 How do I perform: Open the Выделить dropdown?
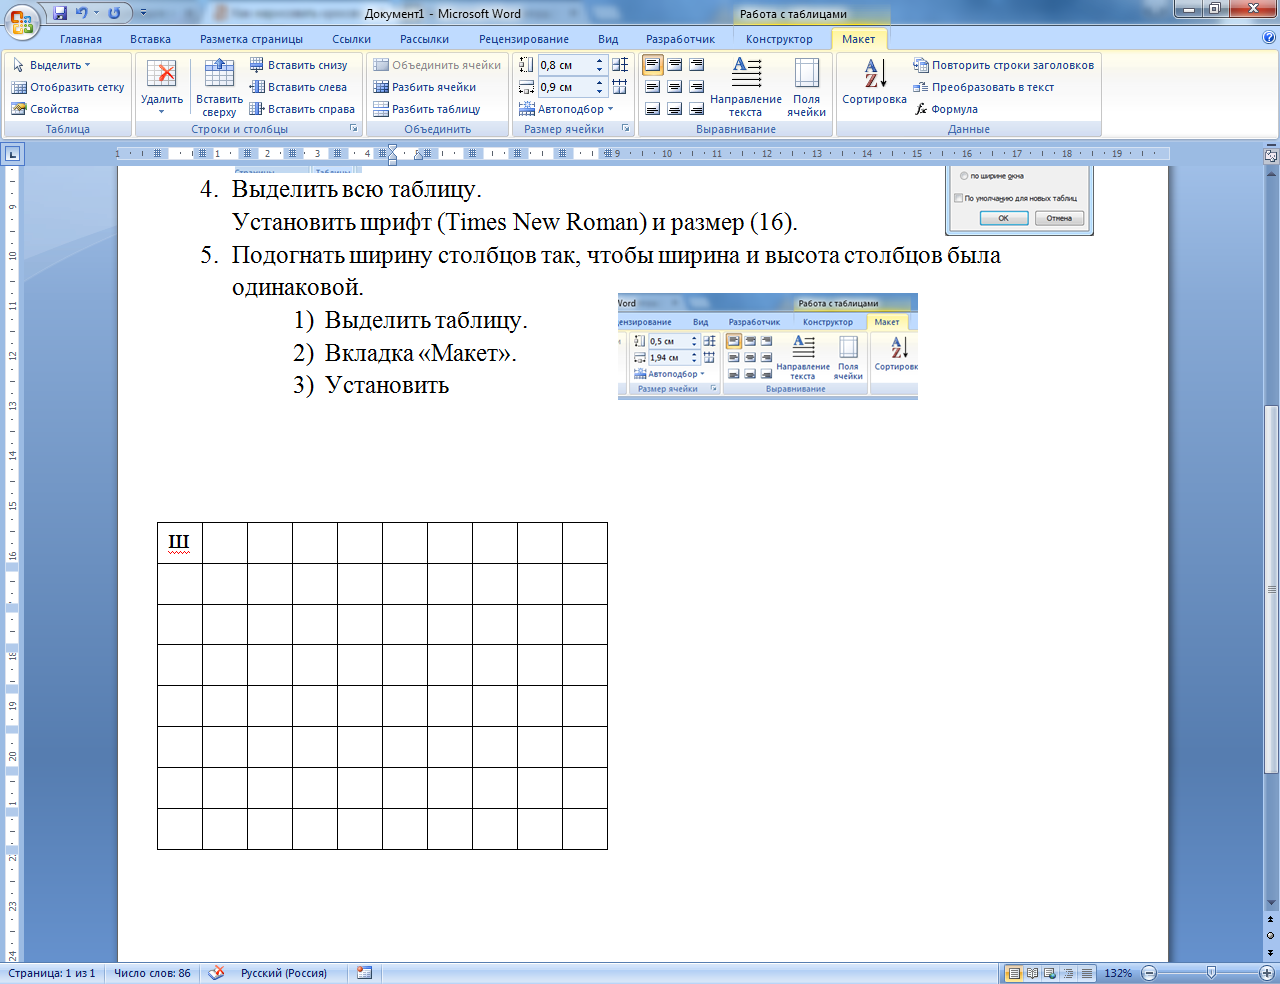coord(52,65)
